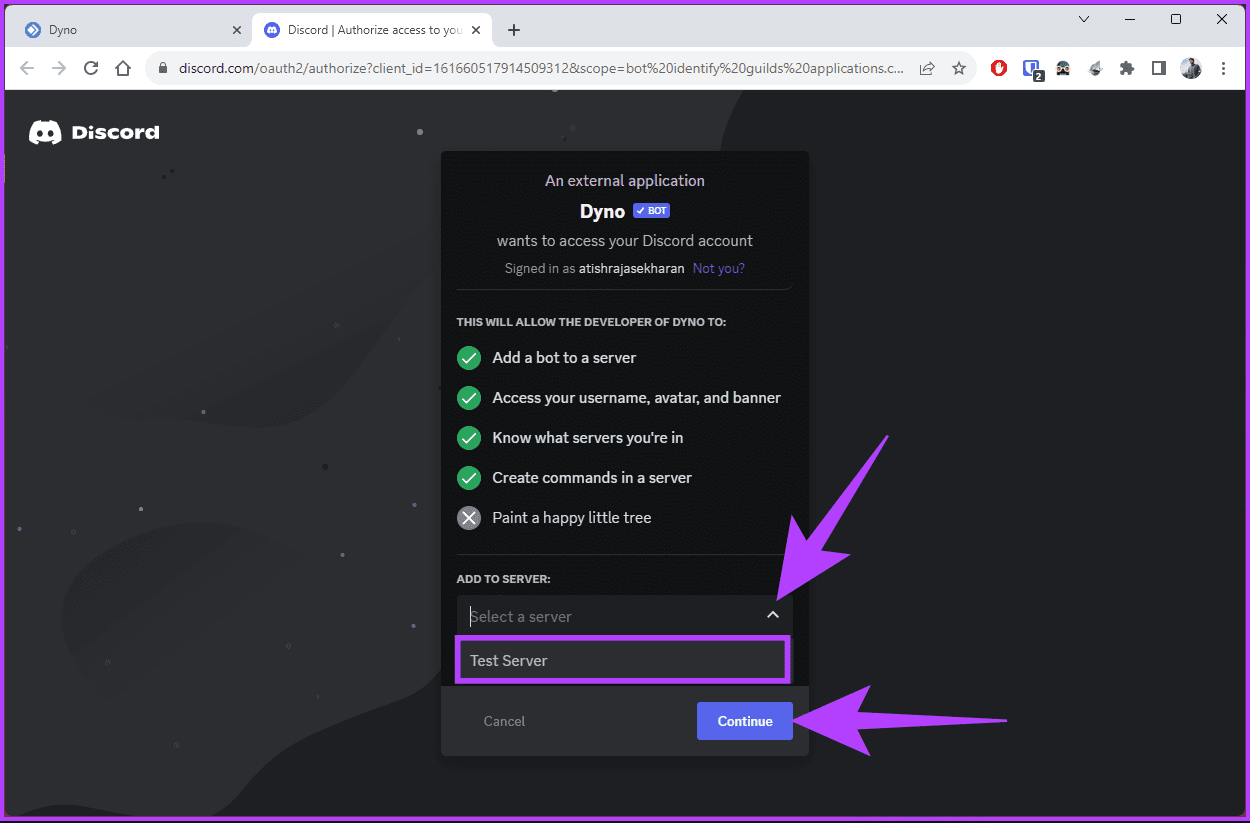Reload the Discord authorization page
This screenshot has height=823, width=1250.
click(x=91, y=68)
